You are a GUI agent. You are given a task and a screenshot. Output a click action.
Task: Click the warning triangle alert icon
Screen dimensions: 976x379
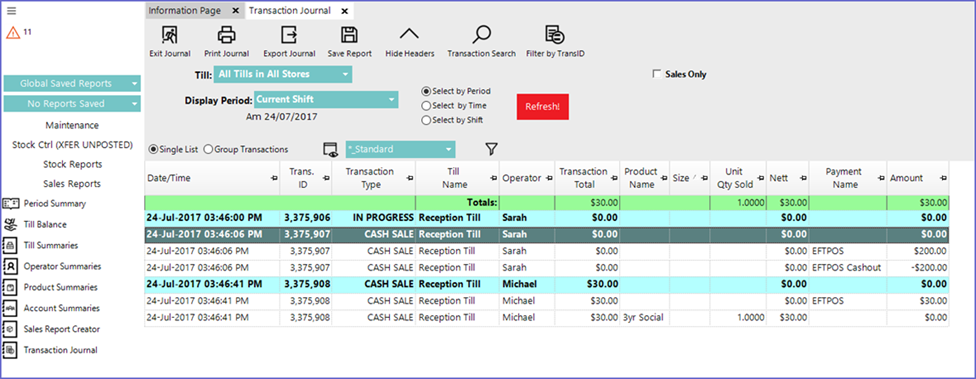13,33
